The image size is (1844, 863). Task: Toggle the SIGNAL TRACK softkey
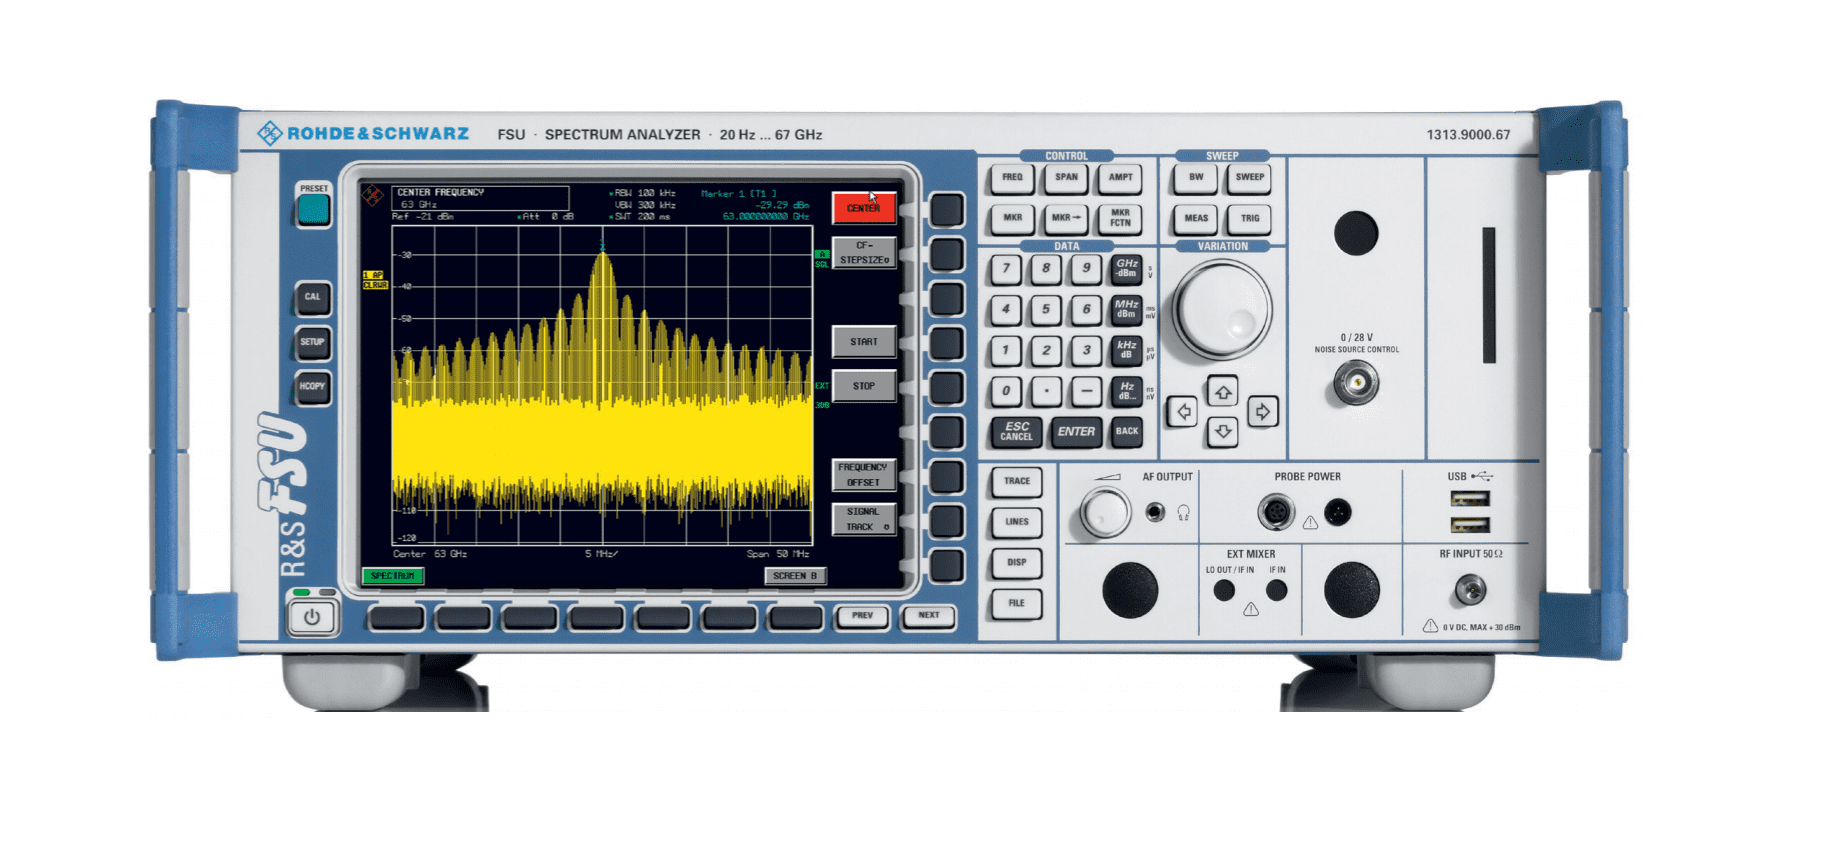point(864,519)
